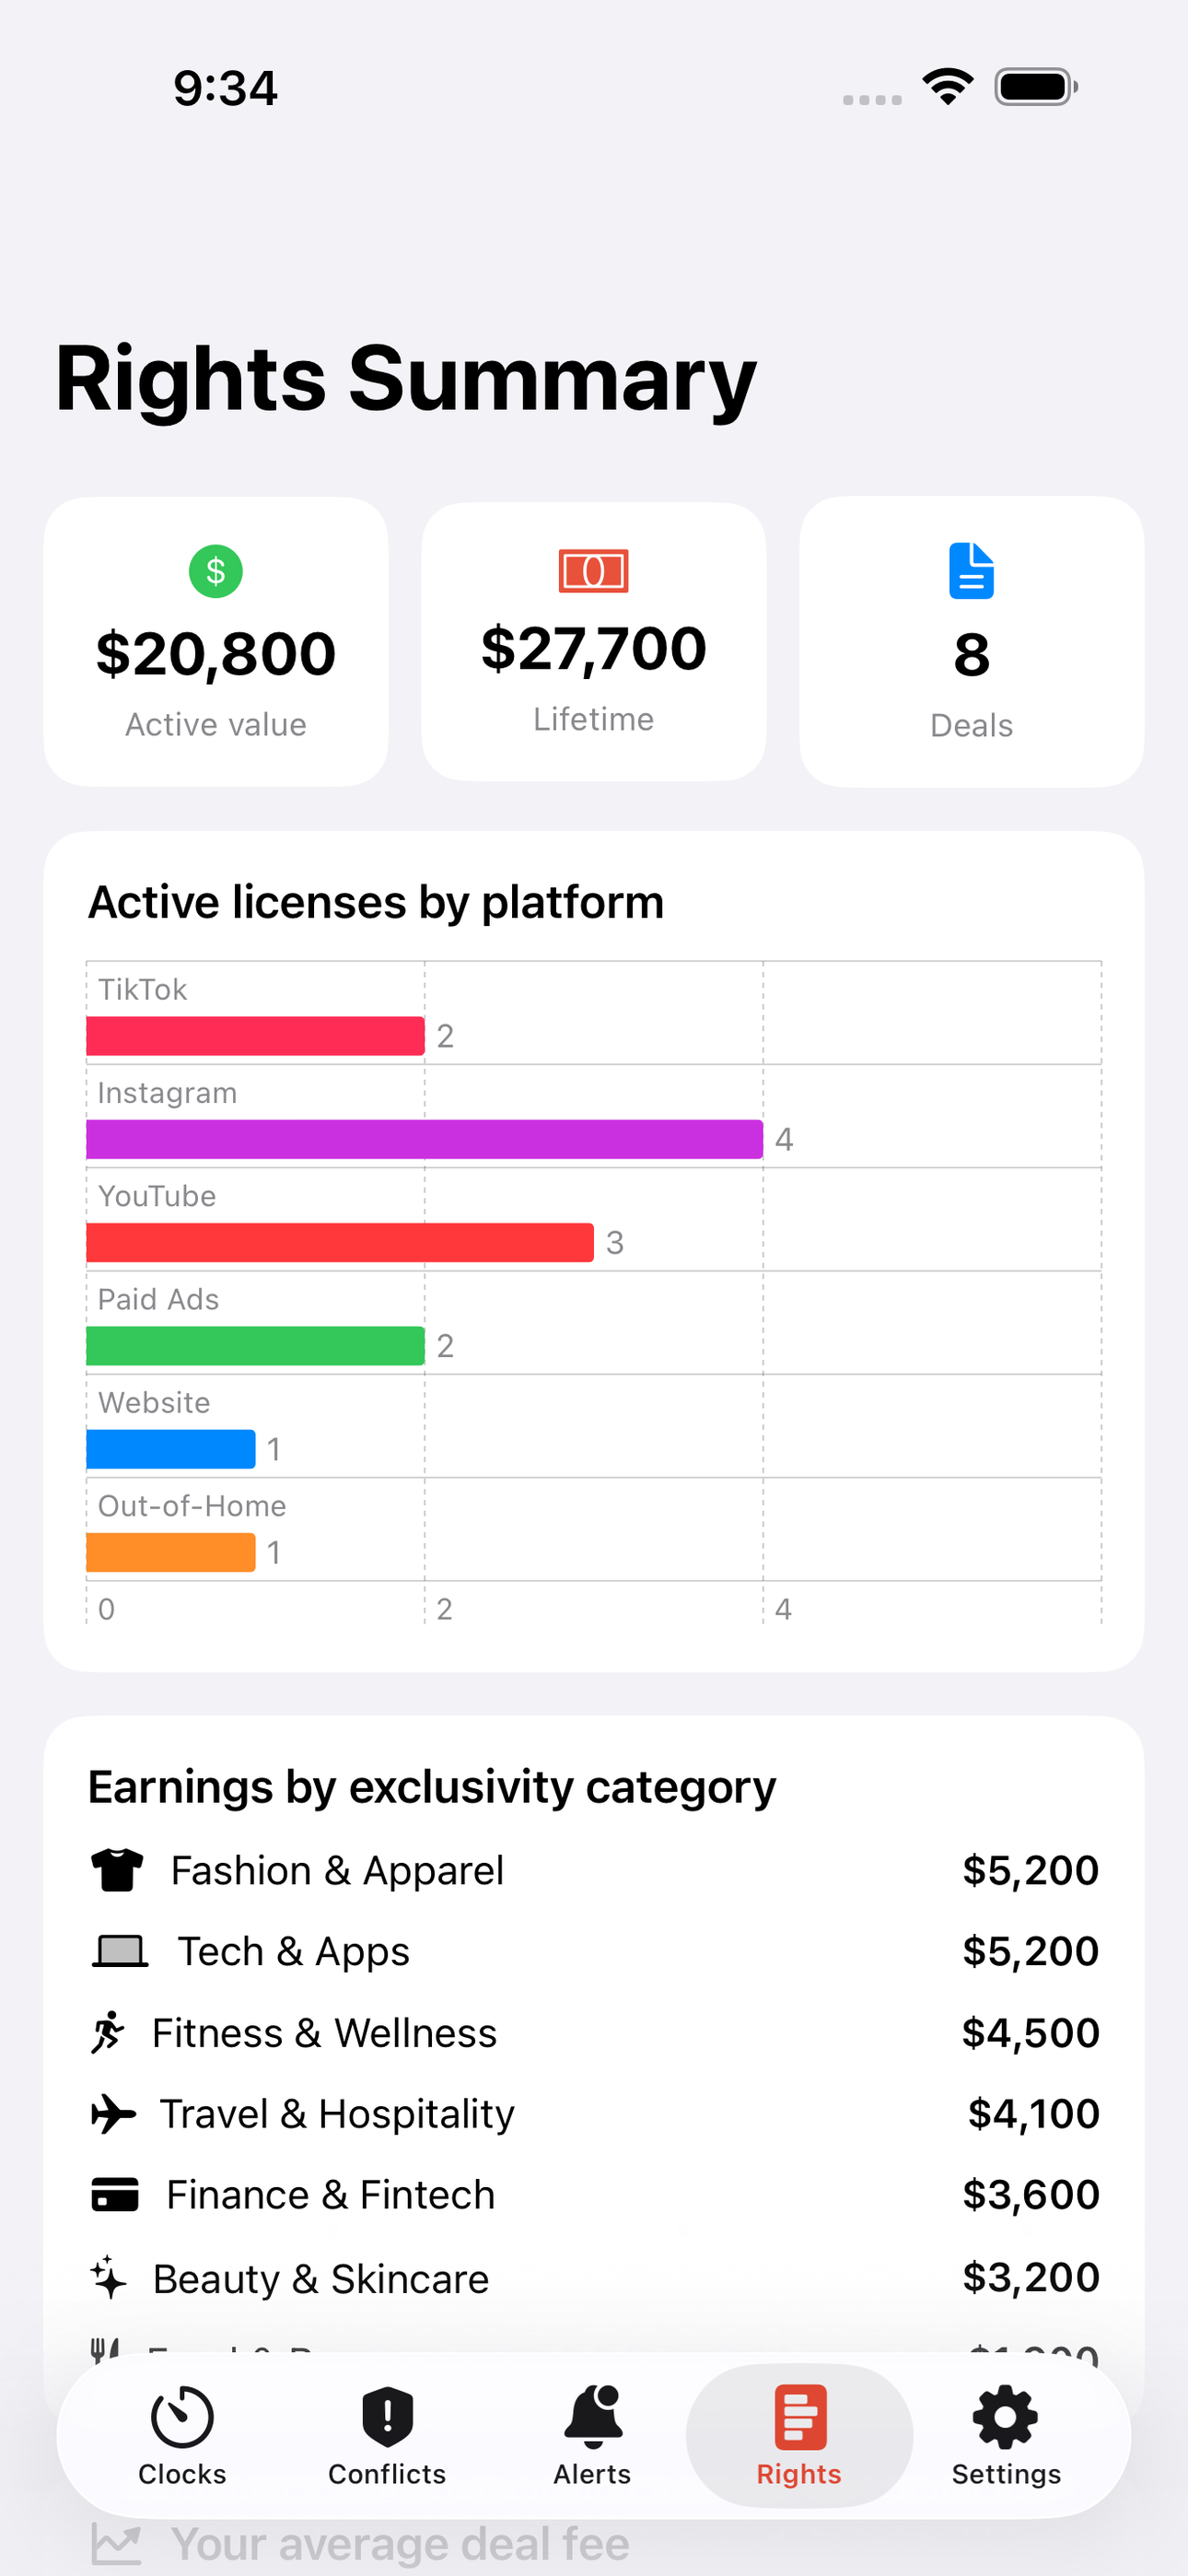Tap the TikTok chart label
1188x2576 pixels.
pos(142,989)
